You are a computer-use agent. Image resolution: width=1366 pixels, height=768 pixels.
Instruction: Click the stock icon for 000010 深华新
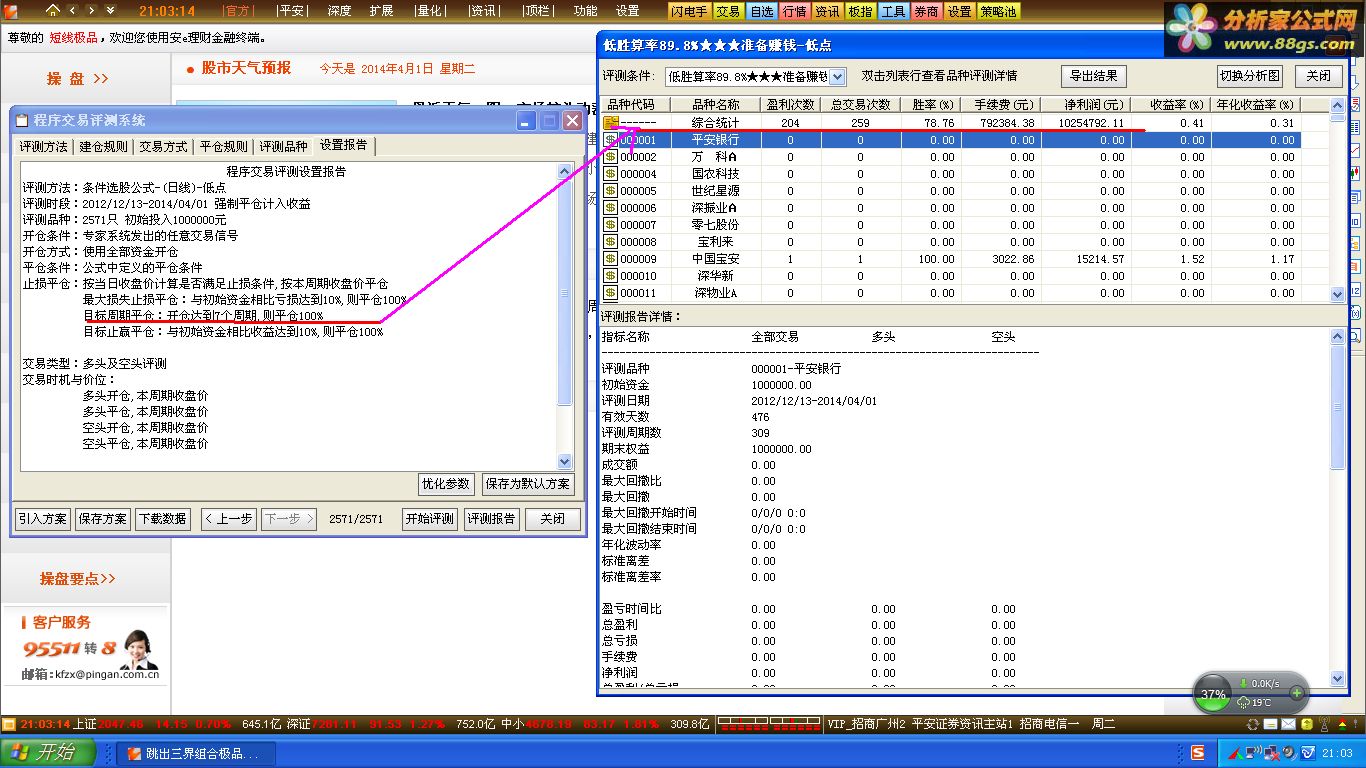tap(610, 276)
